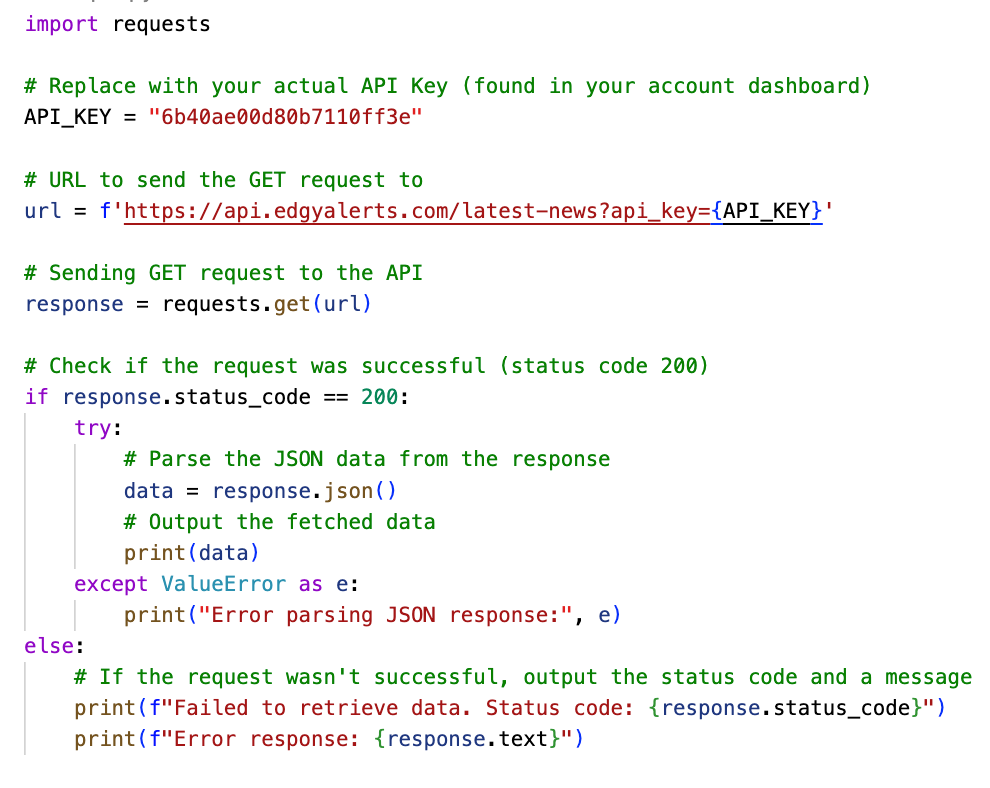The height and width of the screenshot is (788, 990).
Task: Click the API_KEY variable in the assignment line
Action: 68,117
